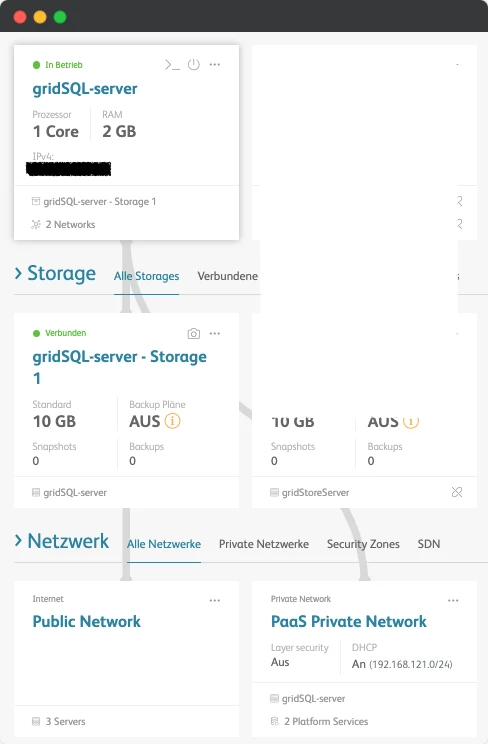Click power icon on gridSQL-server card
Viewport: 488px width, 744px height.
click(x=194, y=65)
